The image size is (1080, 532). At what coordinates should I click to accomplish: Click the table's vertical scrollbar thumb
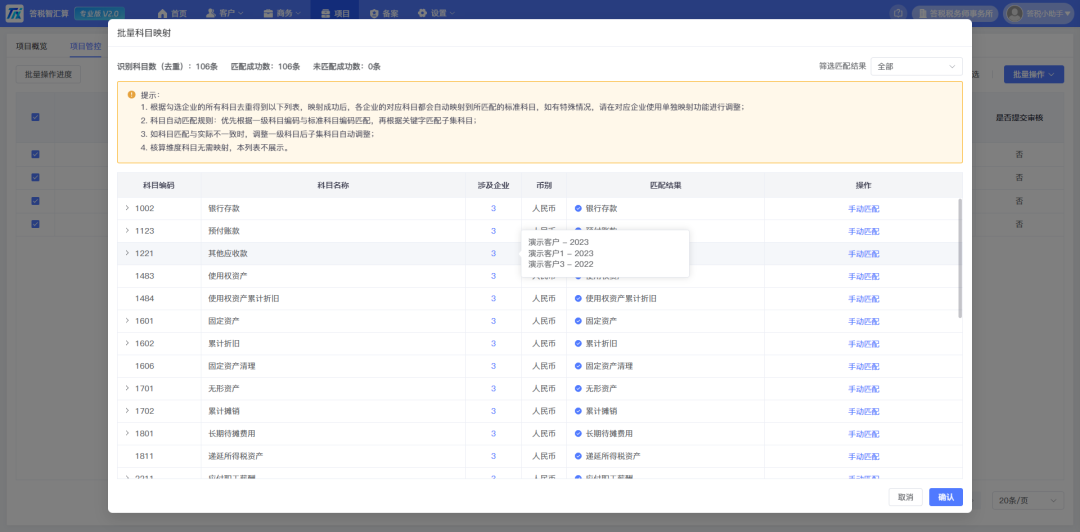click(960, 258)
